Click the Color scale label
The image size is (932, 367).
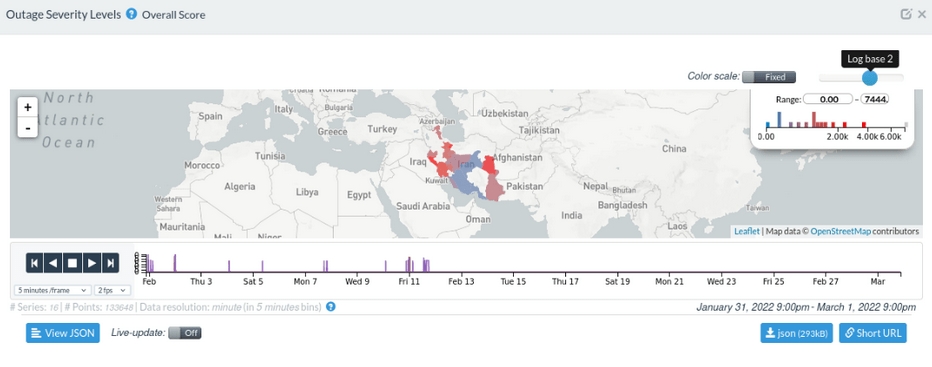(x=713, y=76)
